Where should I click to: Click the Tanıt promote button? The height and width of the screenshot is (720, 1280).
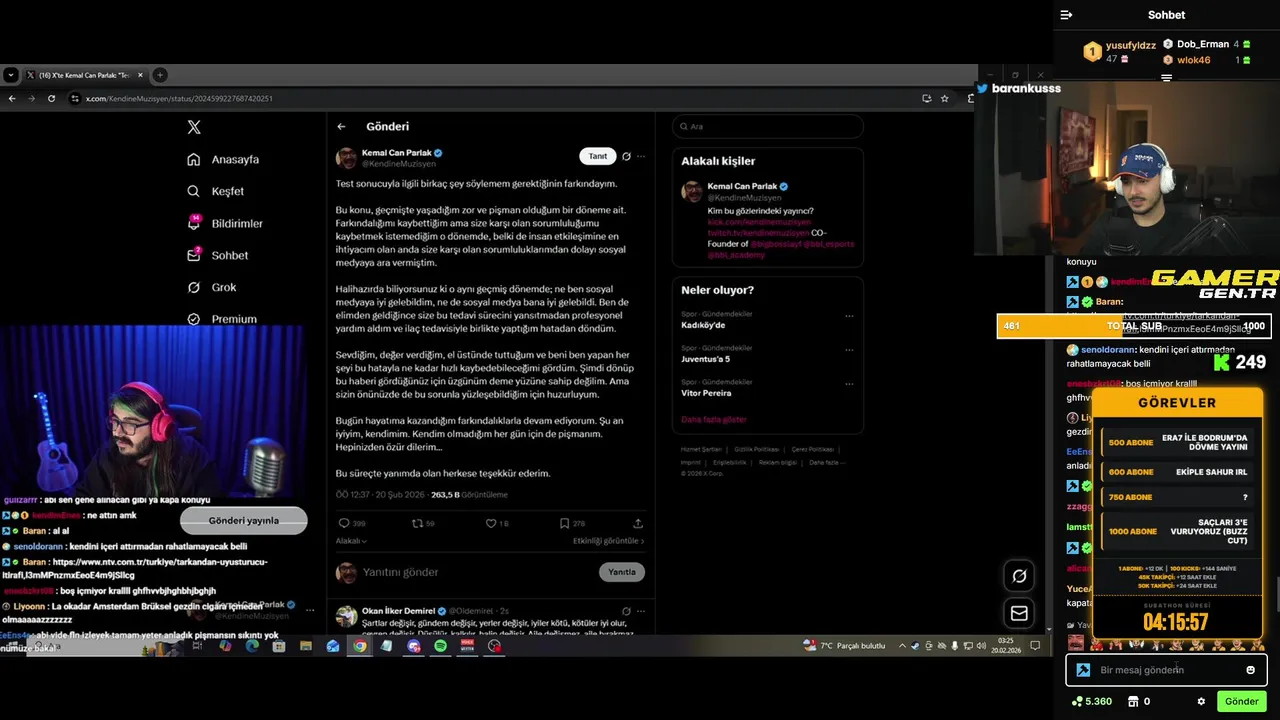tap(597, 156)
